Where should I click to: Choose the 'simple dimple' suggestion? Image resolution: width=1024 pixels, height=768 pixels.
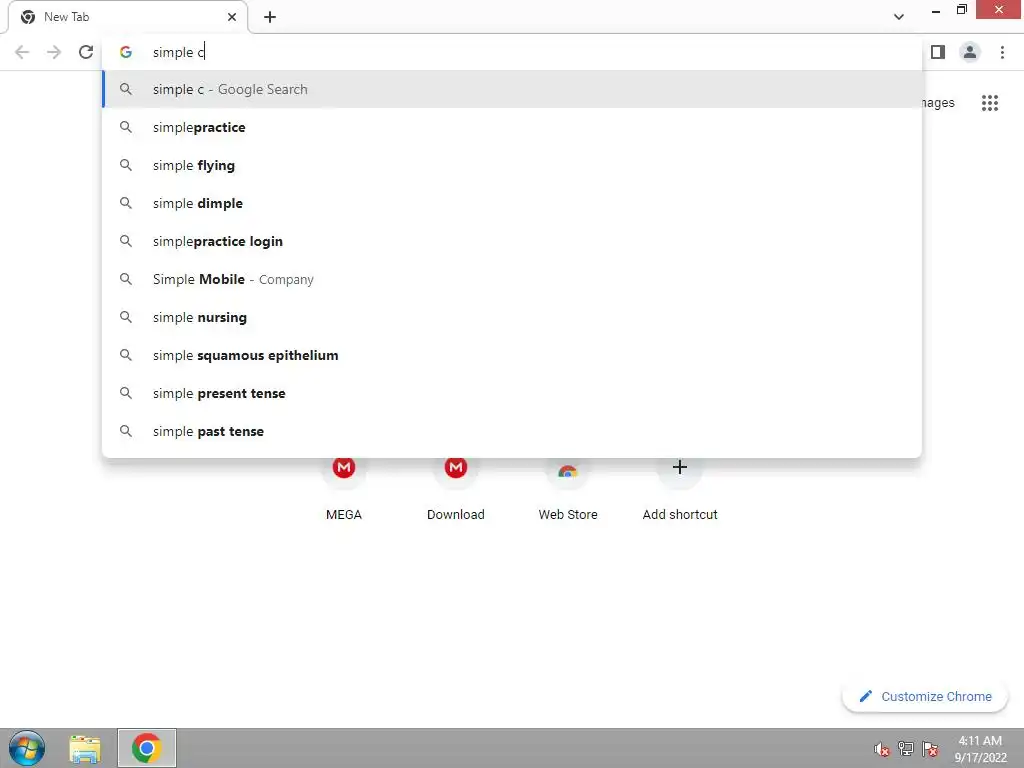[x=512, y=203]
